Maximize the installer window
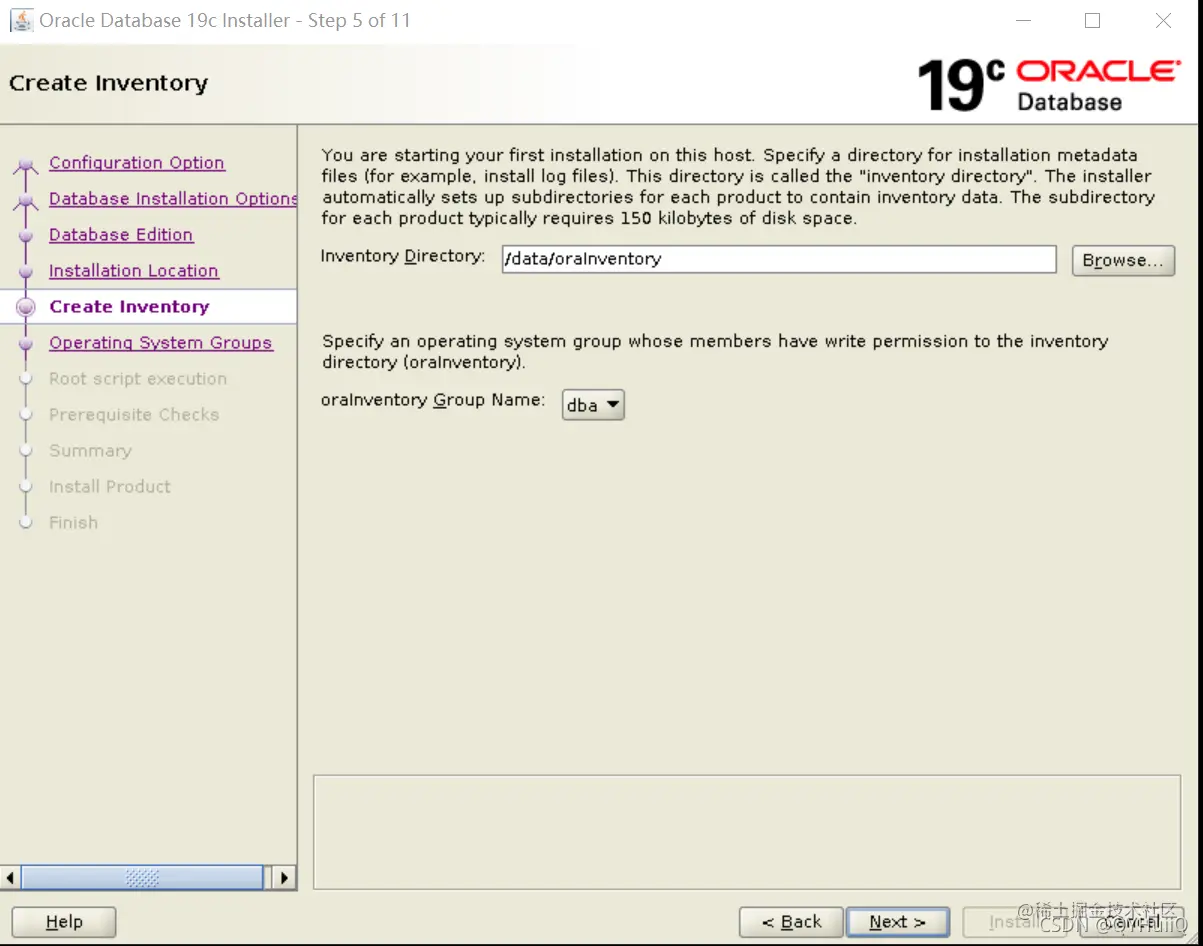The image size is (1203, 946). click(x=1093, y=20)
